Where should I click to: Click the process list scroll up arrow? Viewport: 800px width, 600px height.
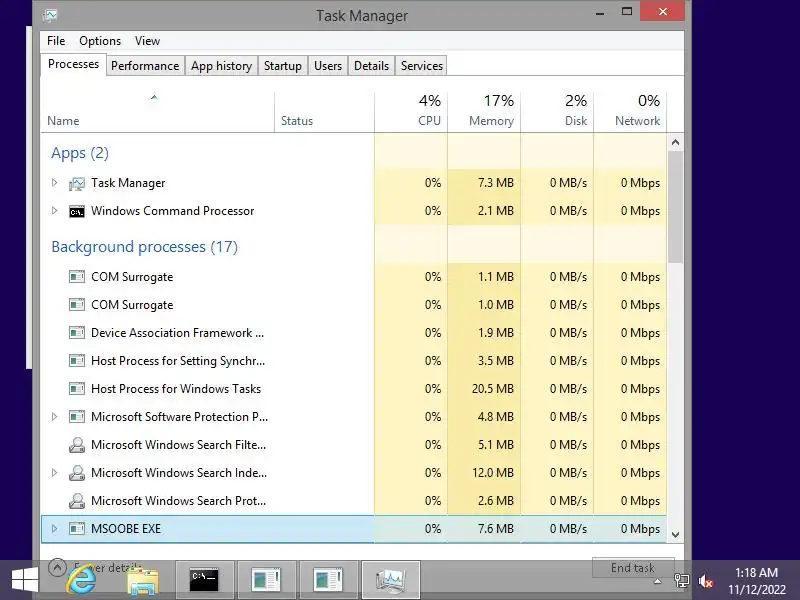click(x=676, y=142)
